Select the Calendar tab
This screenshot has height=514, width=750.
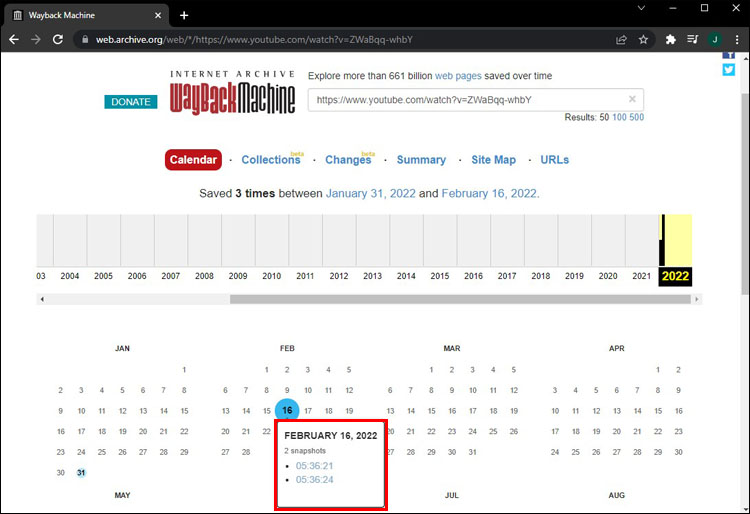tap(193, 160)
